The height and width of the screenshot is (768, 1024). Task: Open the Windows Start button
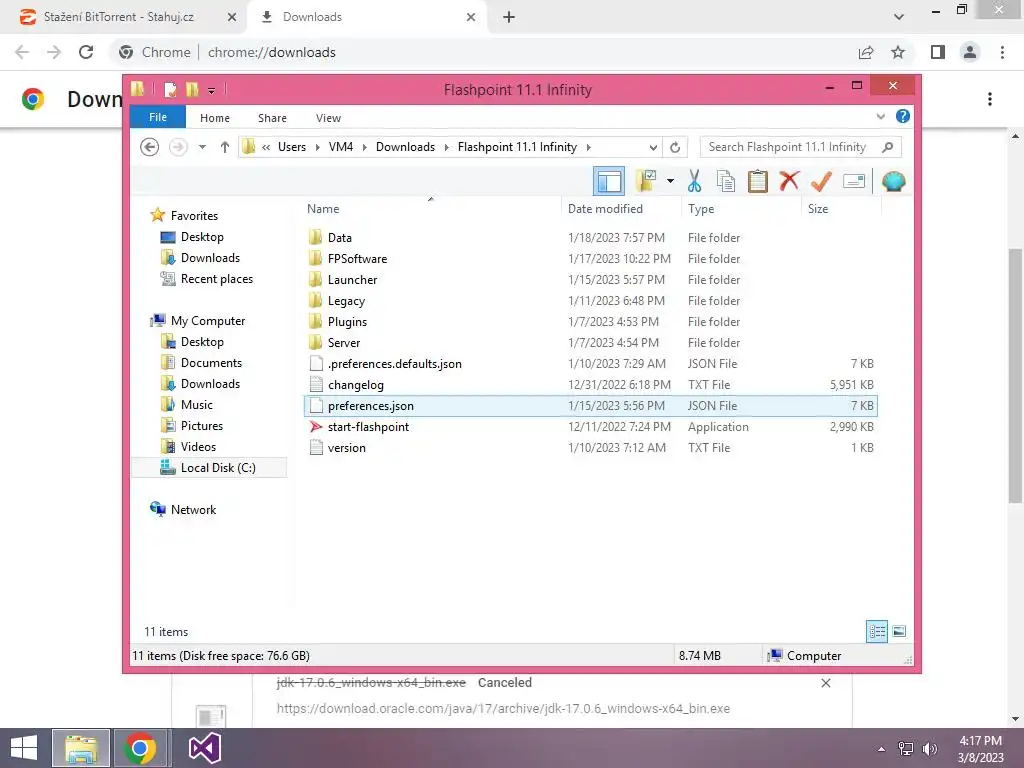[24, 748]
